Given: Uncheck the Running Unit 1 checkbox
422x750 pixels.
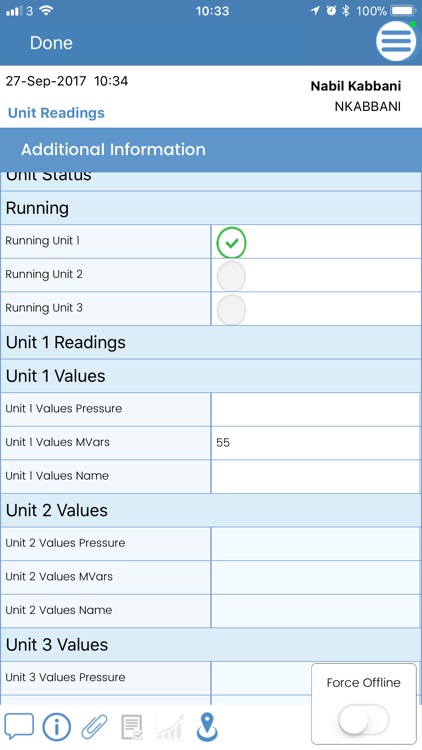Looking at the screenshot, I should (231, 243).
